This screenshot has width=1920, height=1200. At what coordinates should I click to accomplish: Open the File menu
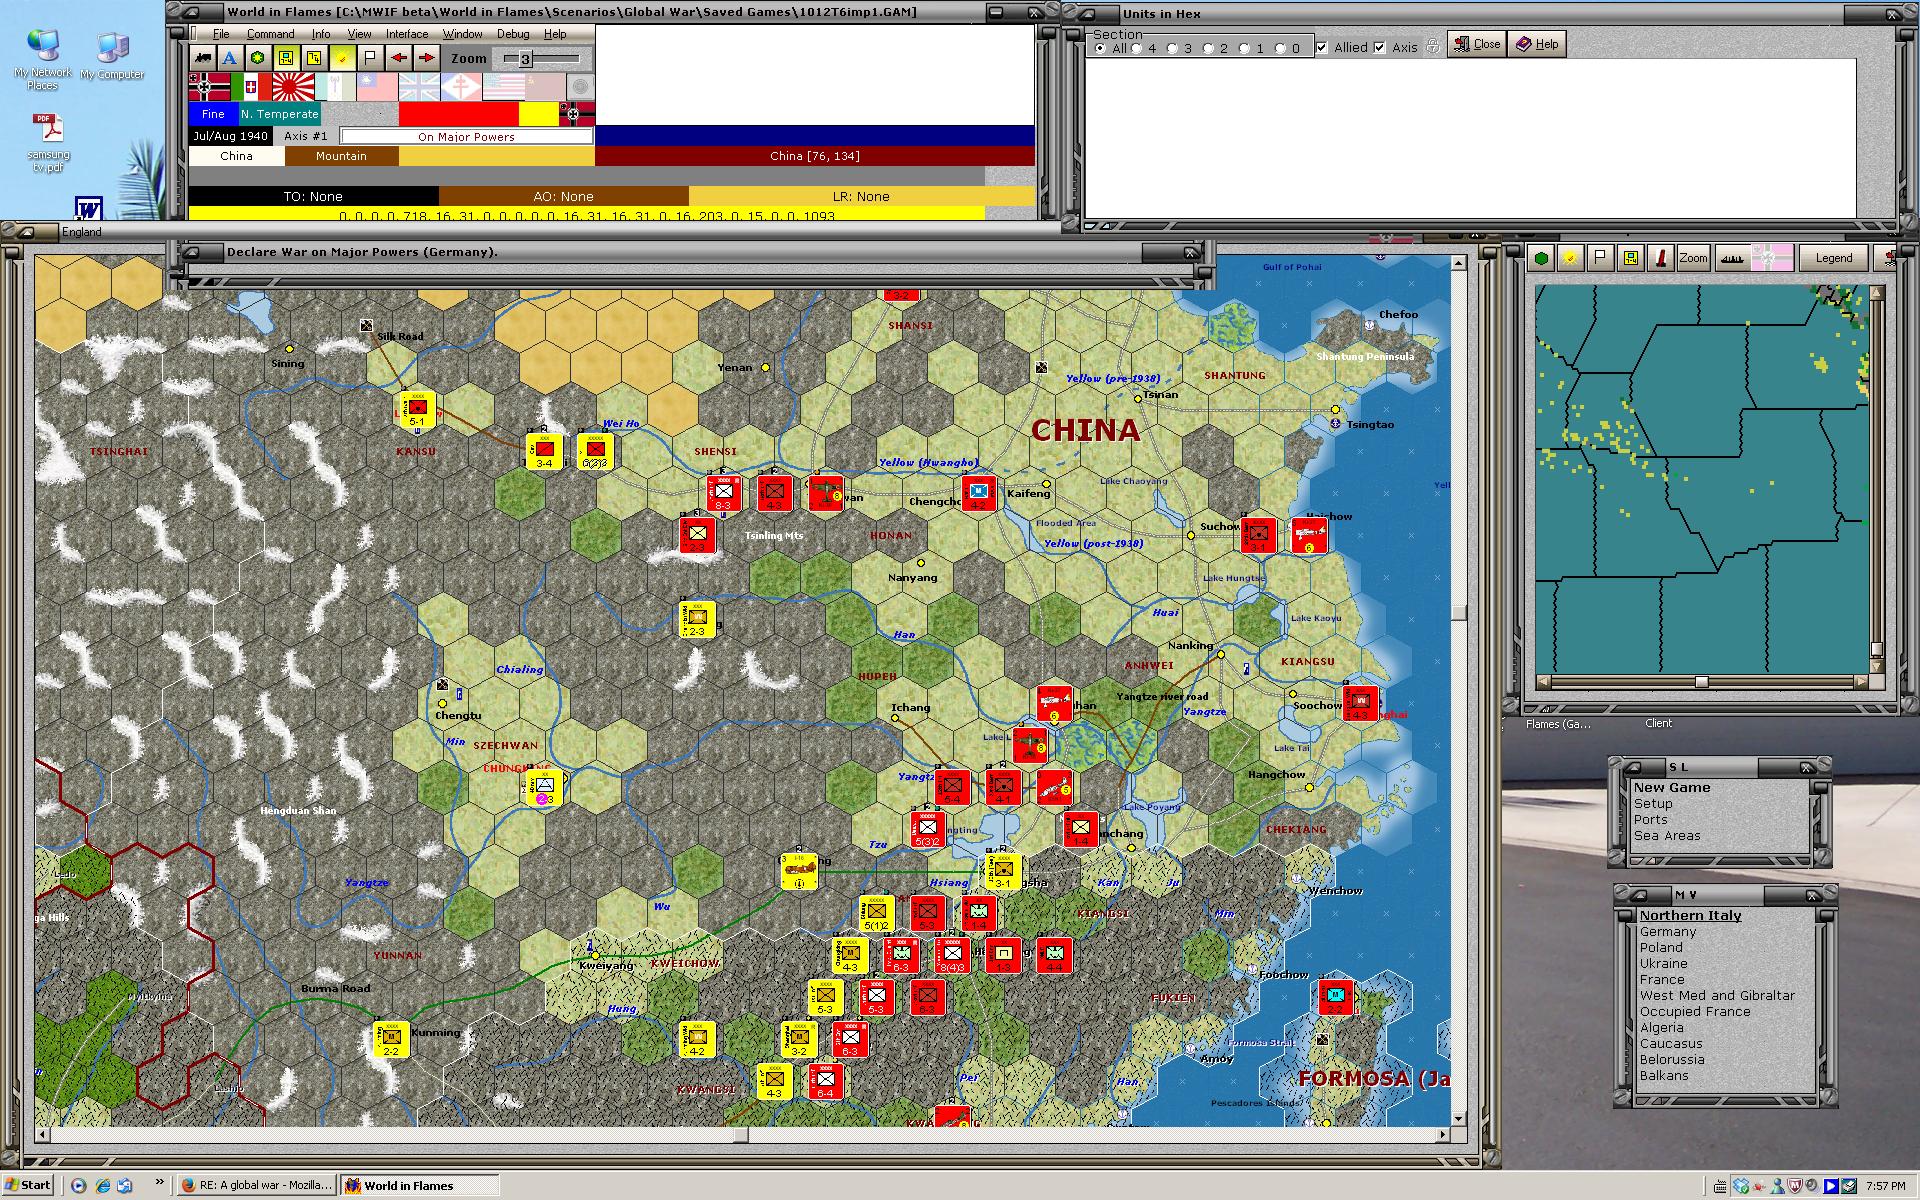click(221, 34)
